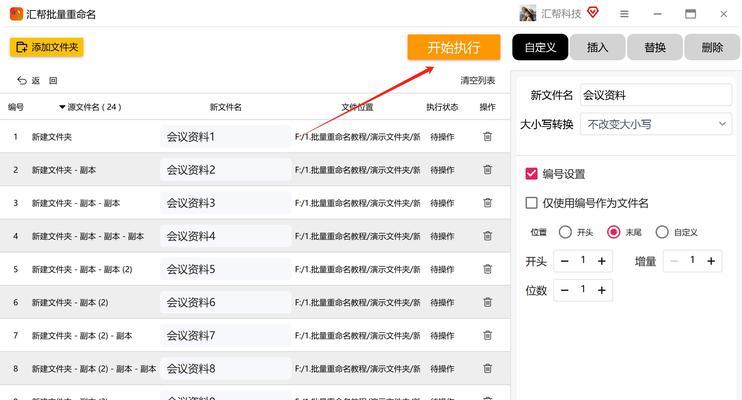
Task: Select the 自定义 position radio button
Action: (662, 232)
